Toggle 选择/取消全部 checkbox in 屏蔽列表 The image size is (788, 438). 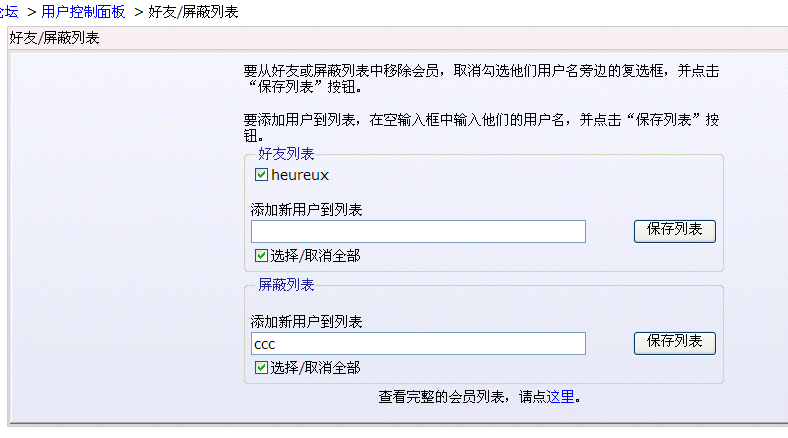click(x=262, y=368)
